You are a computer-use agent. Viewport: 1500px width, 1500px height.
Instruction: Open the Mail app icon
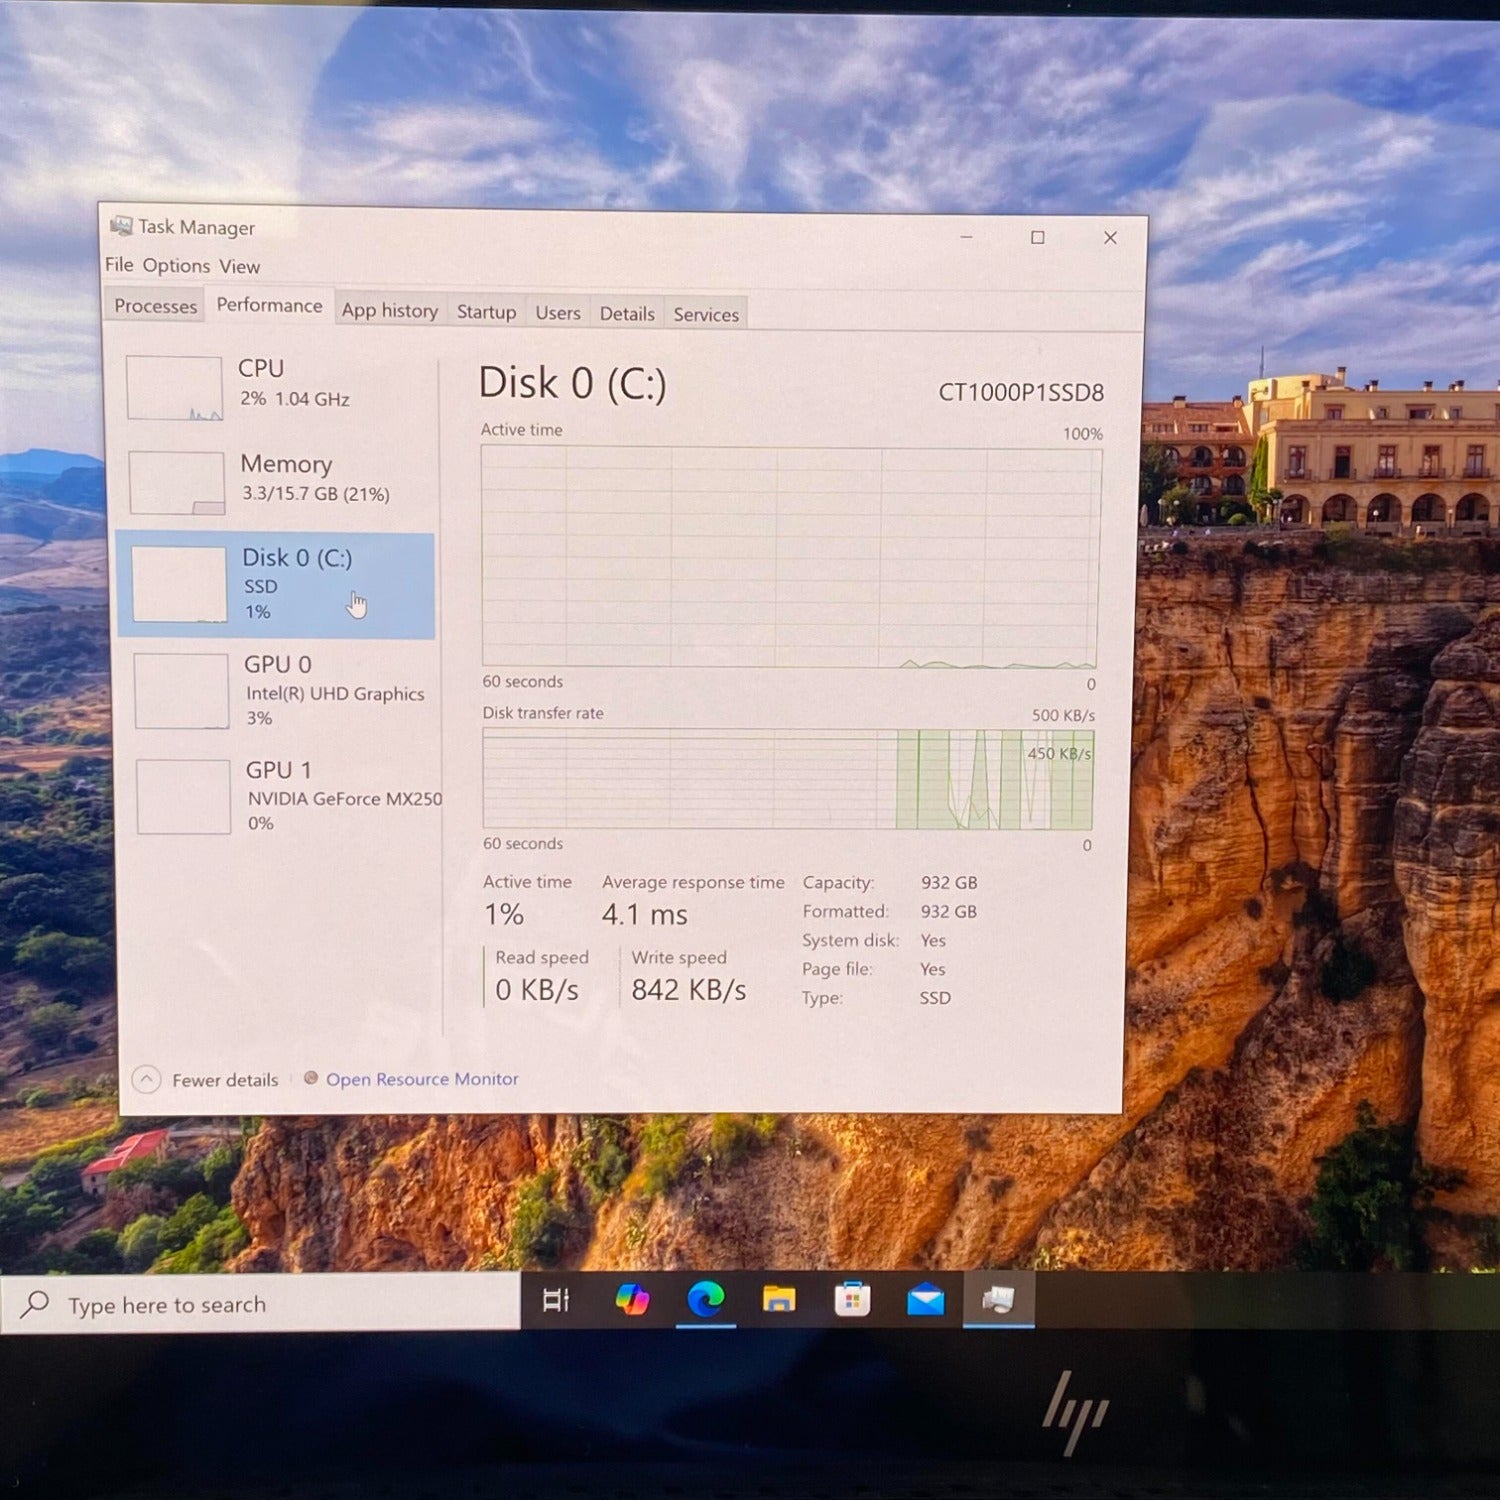tap(926, 1299)
